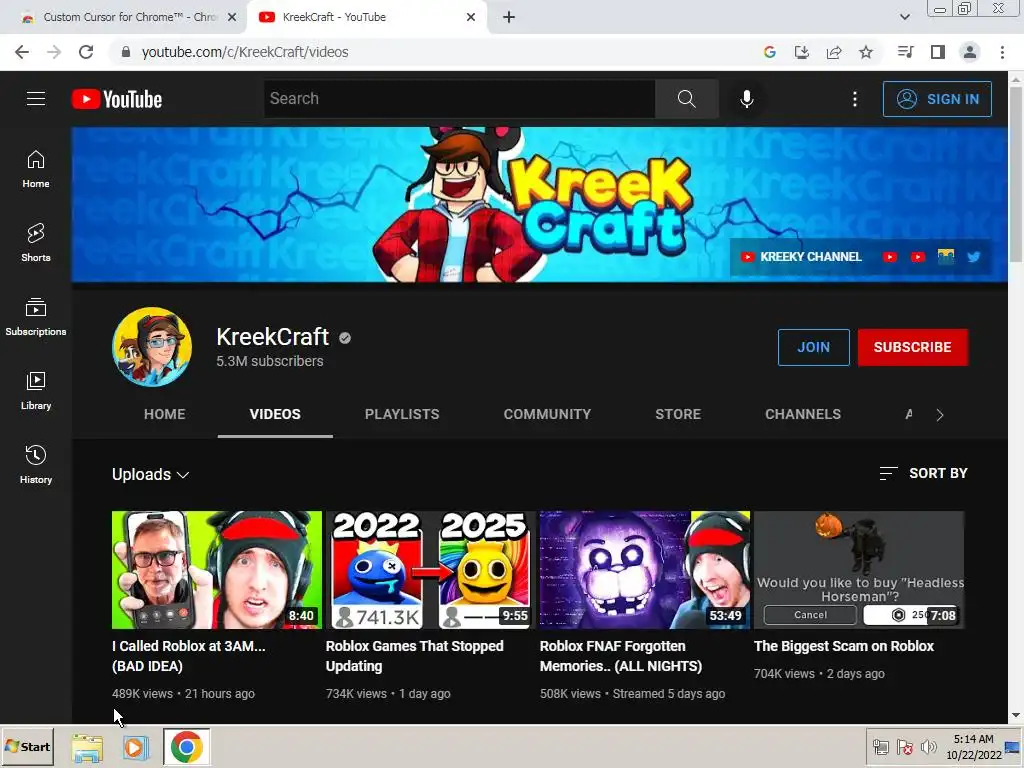Reload the page
Image resolution: width=1024 pixels, height=768 pixels.
[x=86, y=52]
